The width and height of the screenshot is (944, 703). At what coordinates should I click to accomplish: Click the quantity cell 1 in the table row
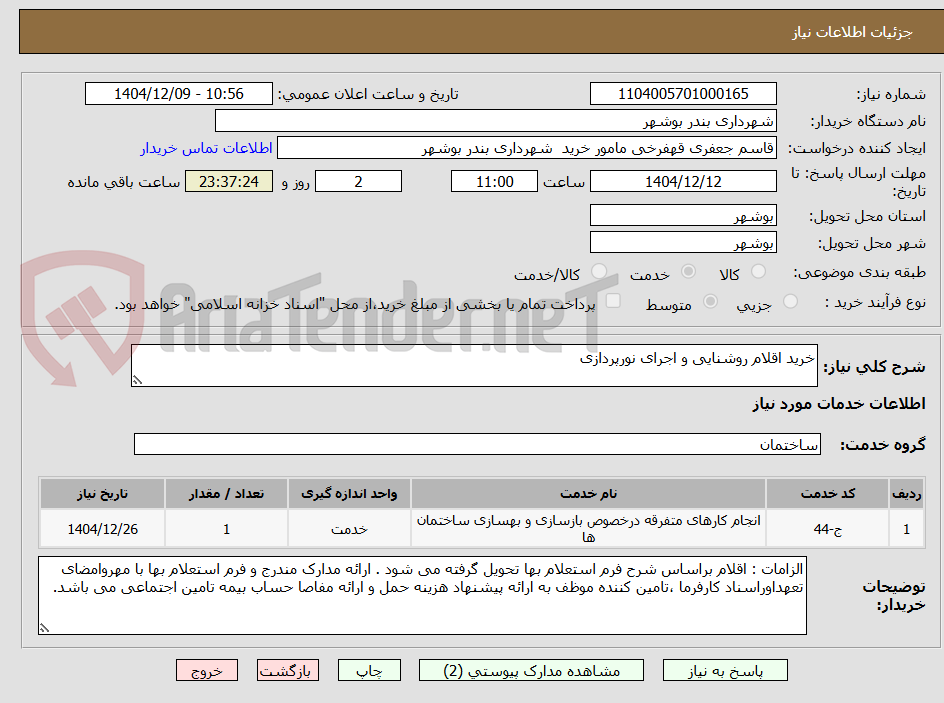pos(226,529)
